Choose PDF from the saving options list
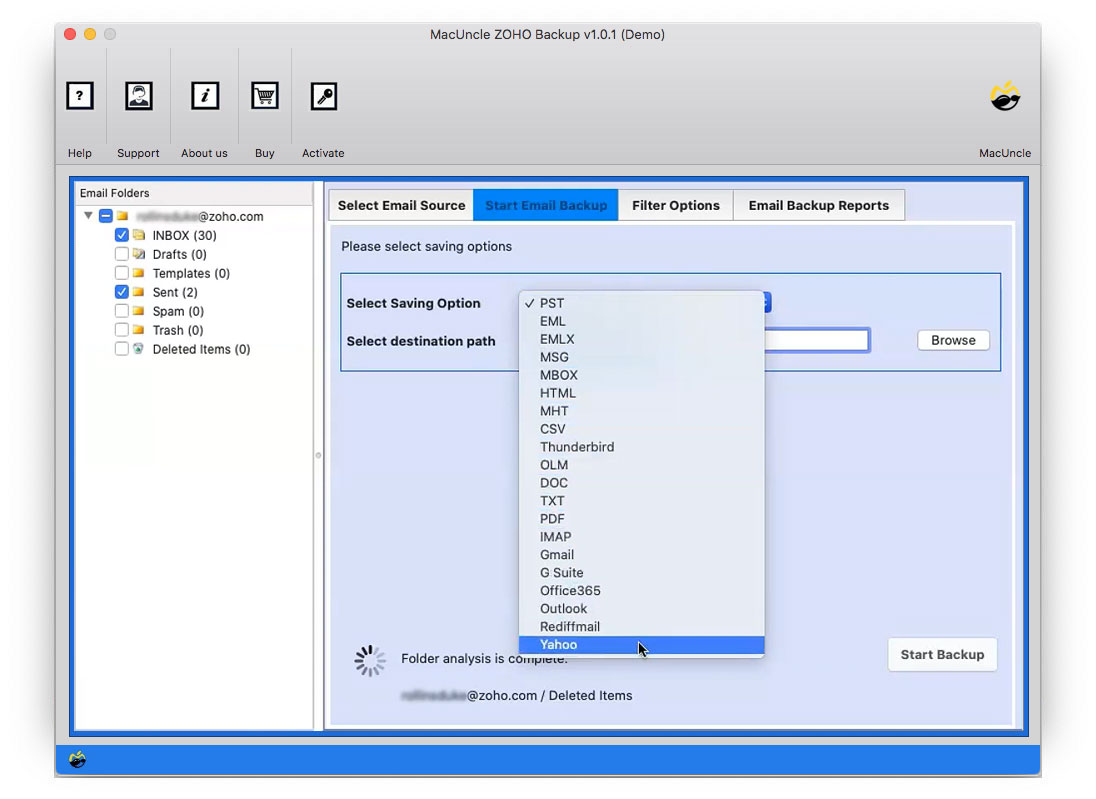1096x799 pixels. coord(553,518)
